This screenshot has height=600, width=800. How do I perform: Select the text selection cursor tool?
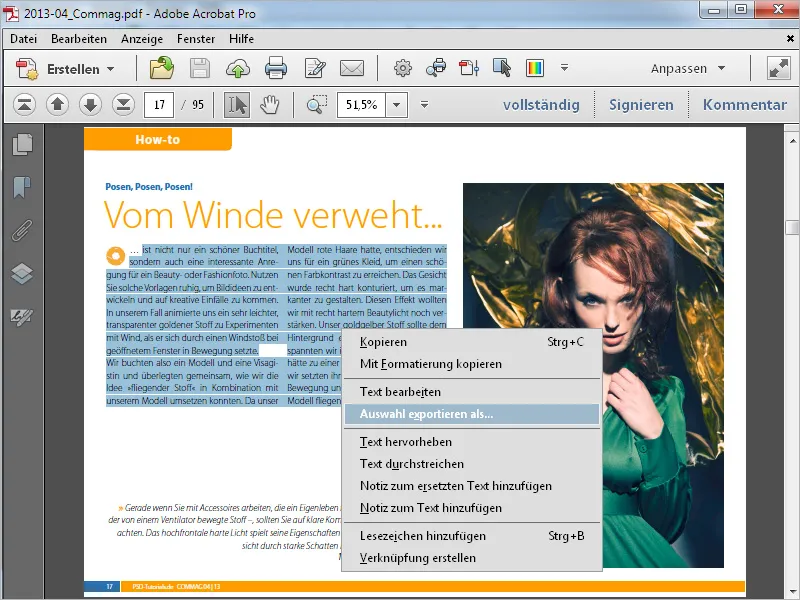click(237, 105)
